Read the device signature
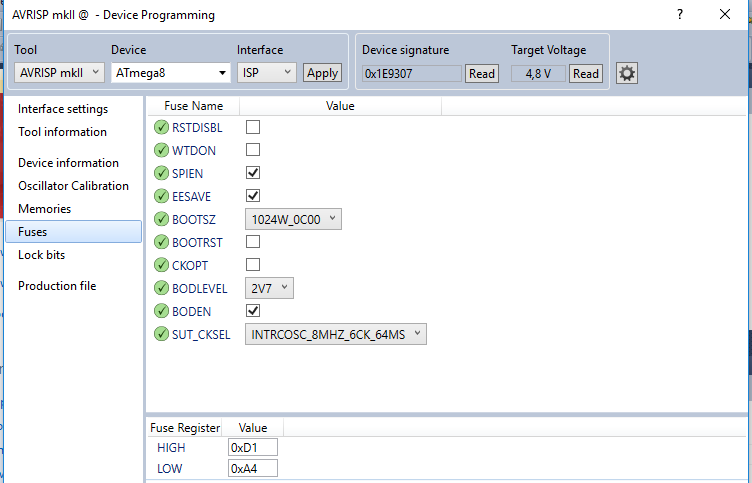This screenshot has height=483, width=752. (482, 73)
